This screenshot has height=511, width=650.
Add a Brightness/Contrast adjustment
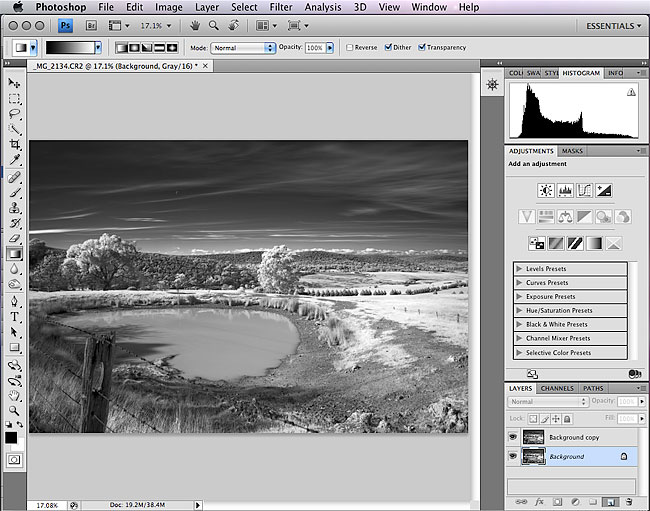(x=546, y=190)
